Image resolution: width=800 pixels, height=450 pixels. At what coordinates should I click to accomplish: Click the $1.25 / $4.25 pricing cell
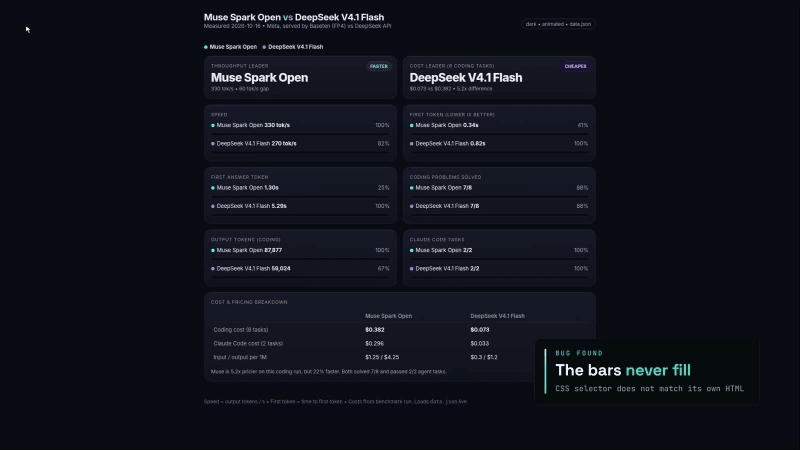[382, 357]
